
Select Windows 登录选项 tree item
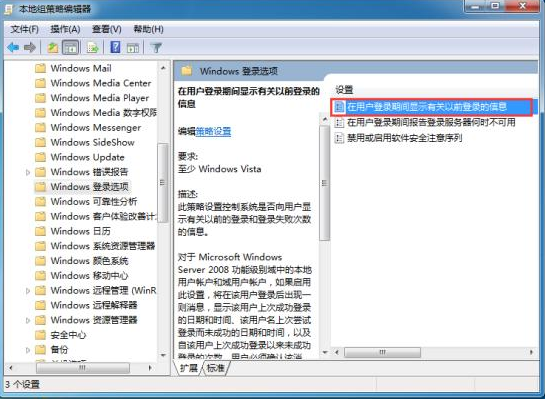[x=89, y=187]
